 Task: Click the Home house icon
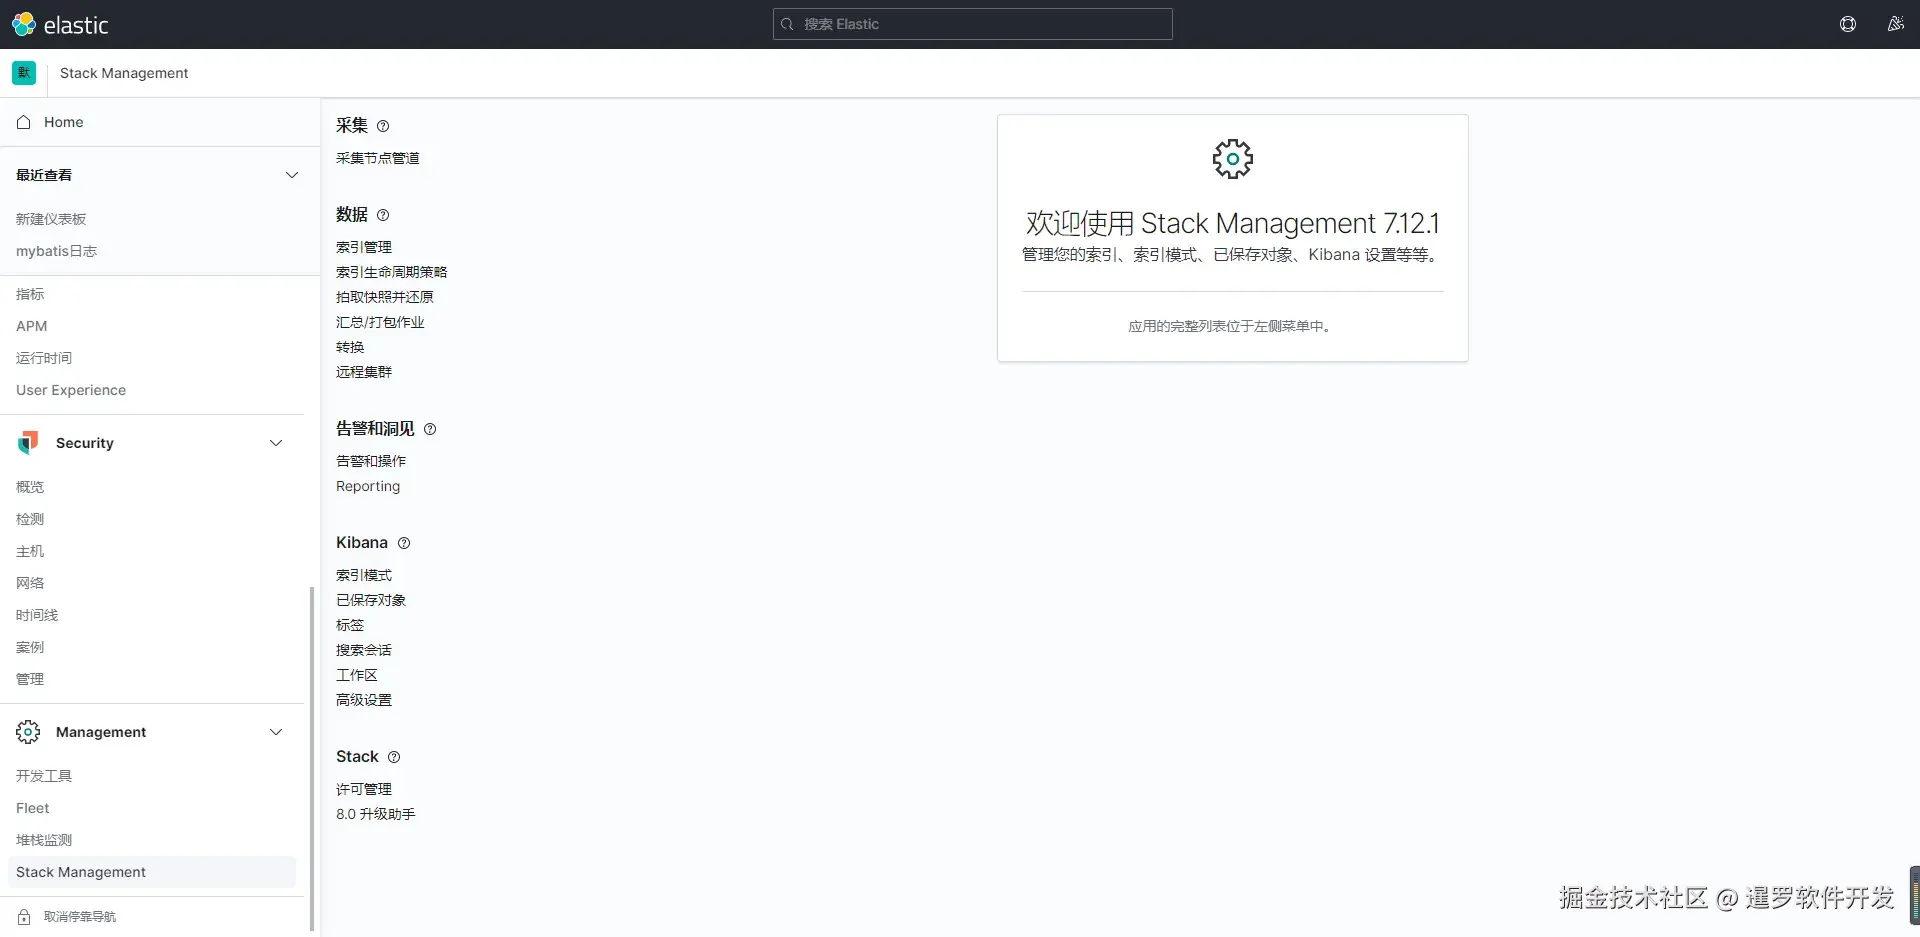click(24, 122)
